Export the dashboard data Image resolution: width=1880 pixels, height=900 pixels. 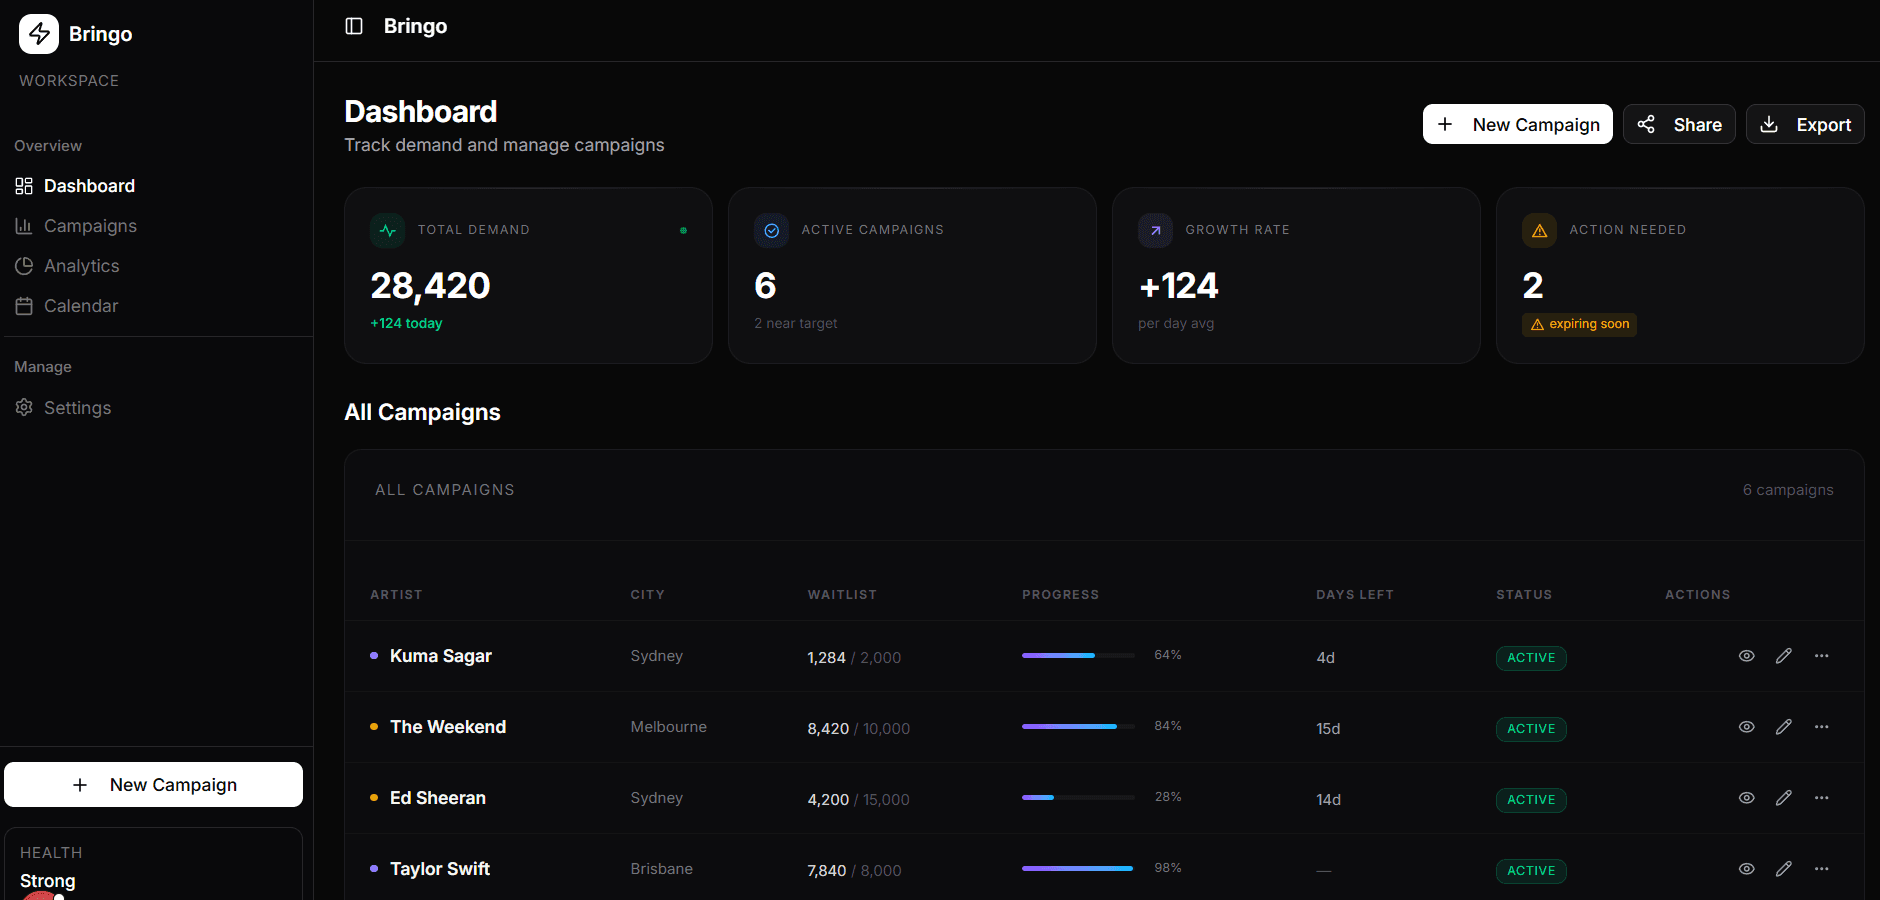(x=1805, y=124)
